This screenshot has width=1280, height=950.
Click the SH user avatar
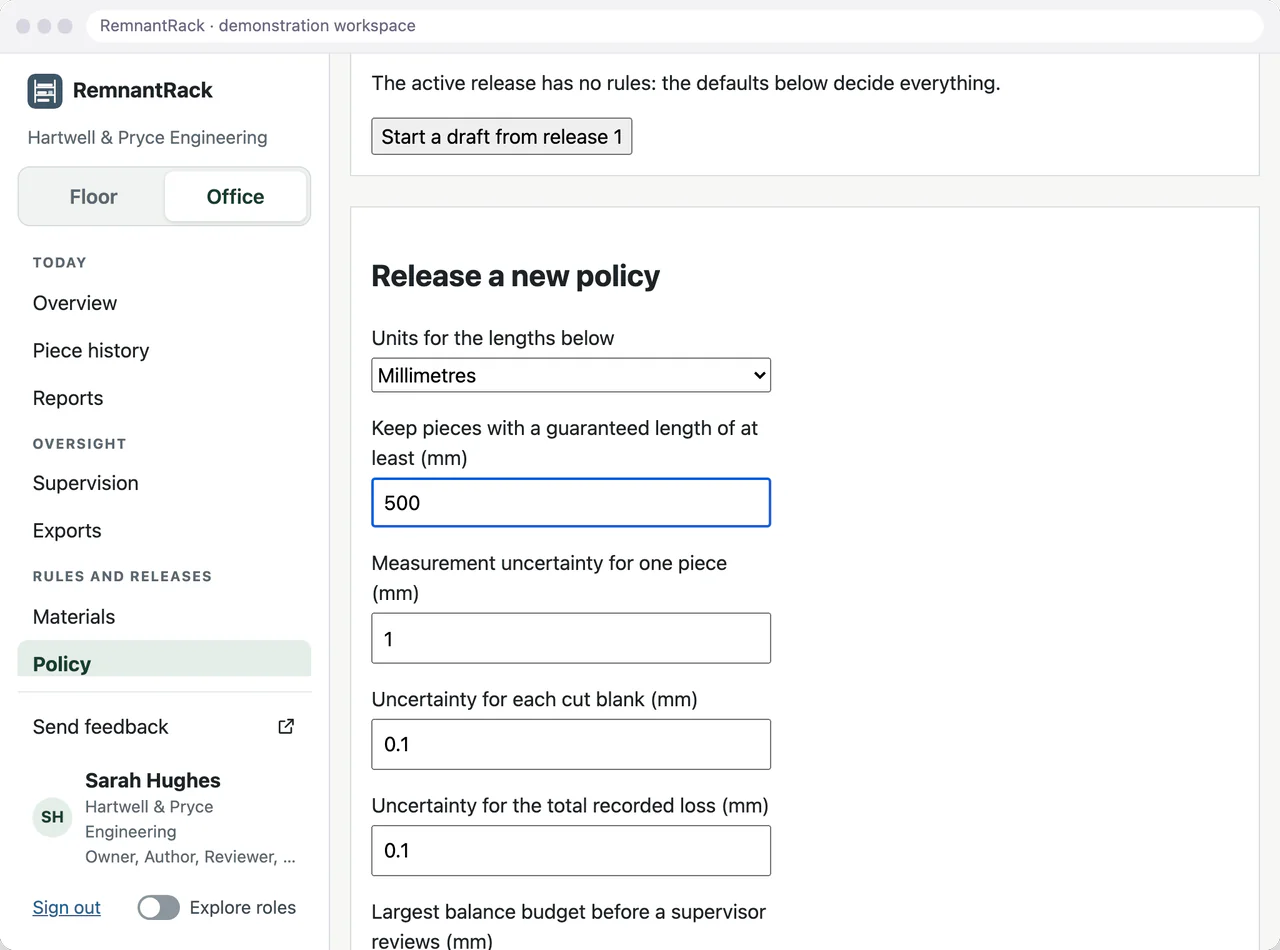pyautogui.click(x=52, y=817)
